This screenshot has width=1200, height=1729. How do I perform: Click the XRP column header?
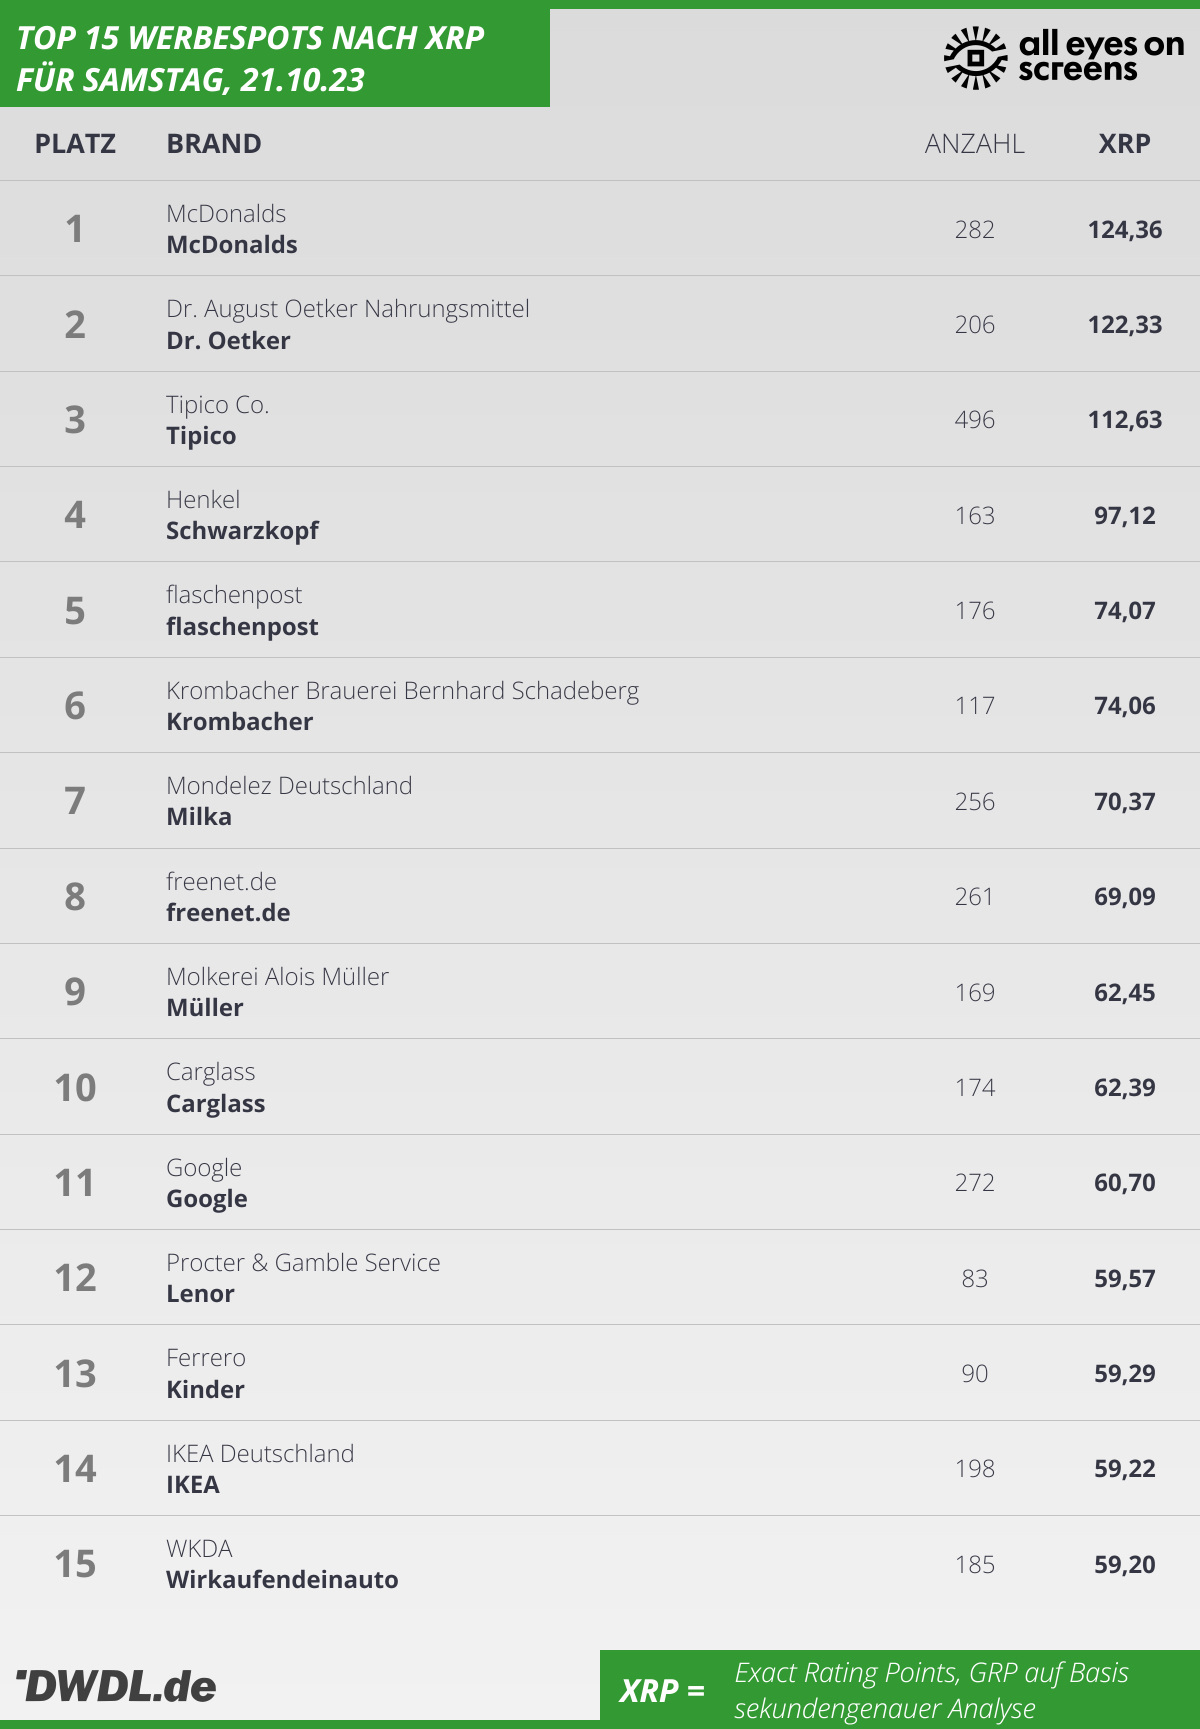coord(1124,144)
